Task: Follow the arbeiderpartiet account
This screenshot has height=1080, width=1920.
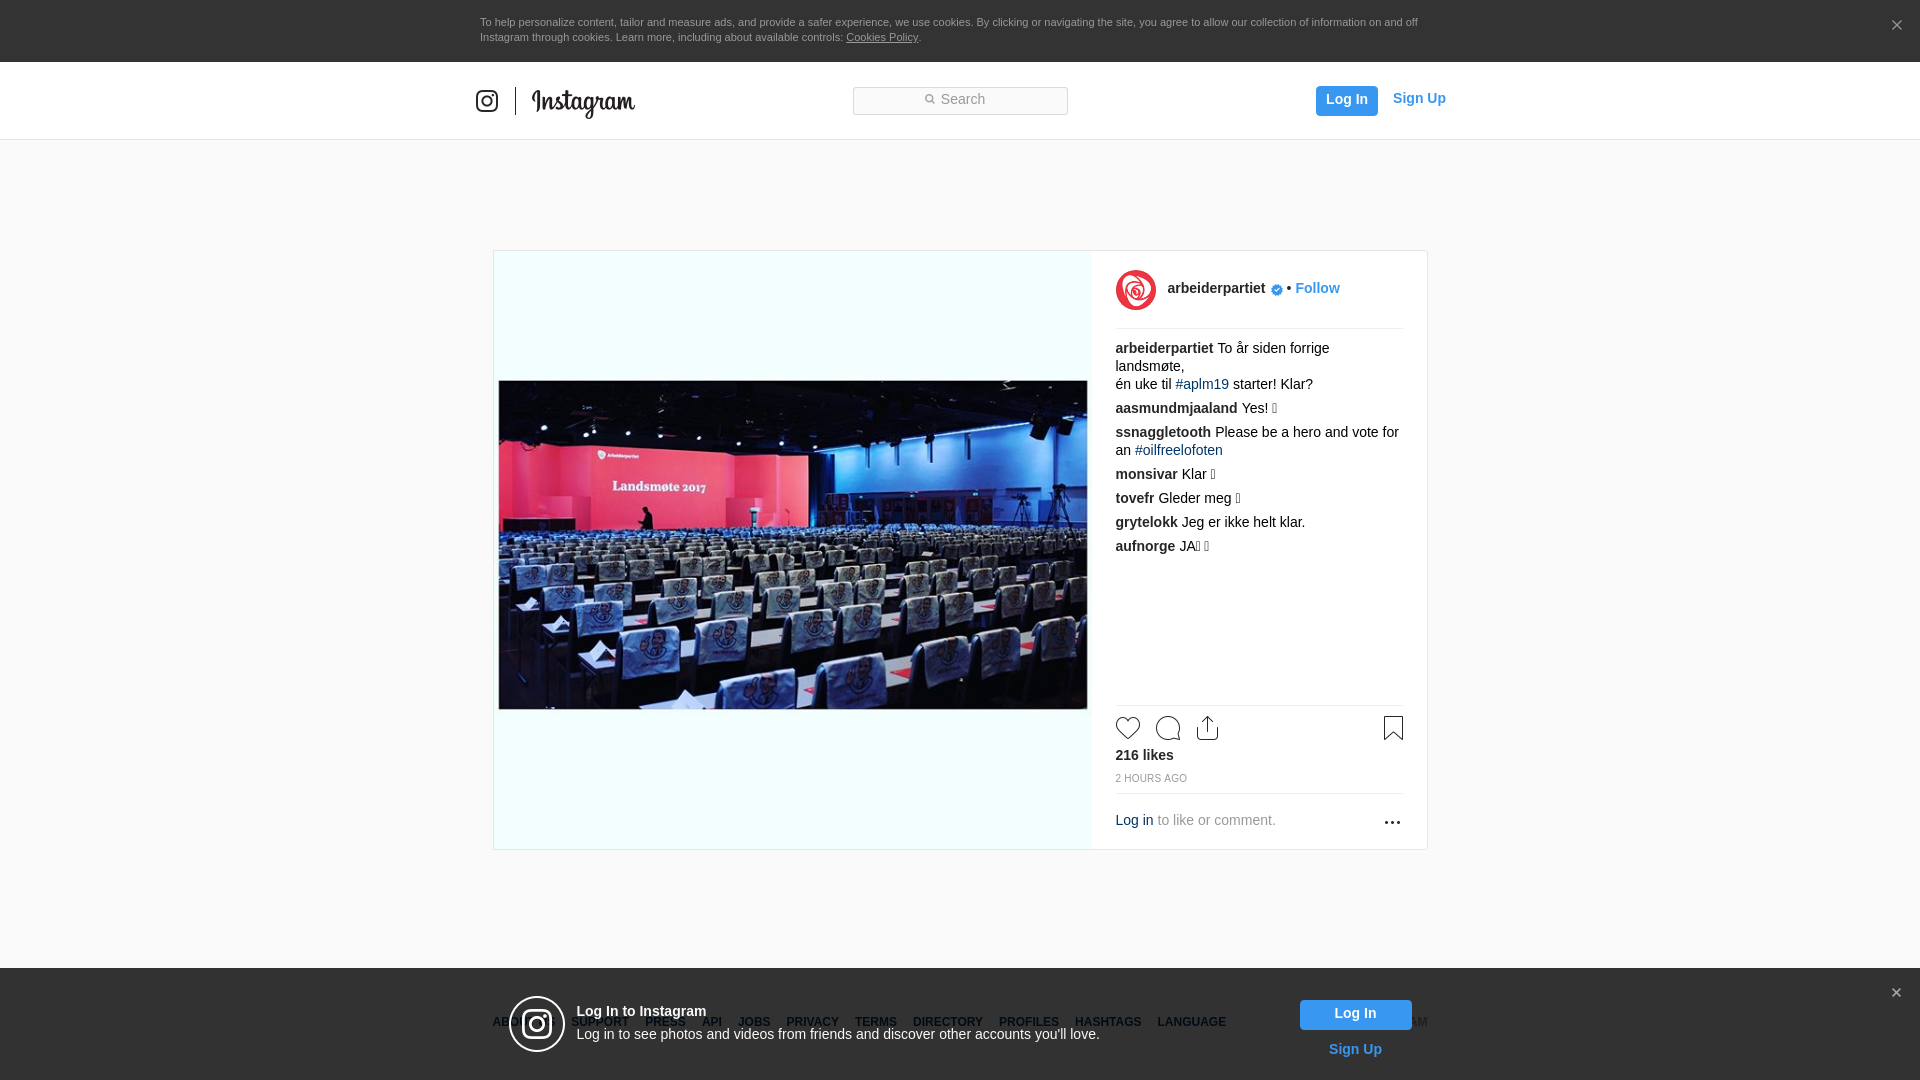Action: click(1317, 288)
